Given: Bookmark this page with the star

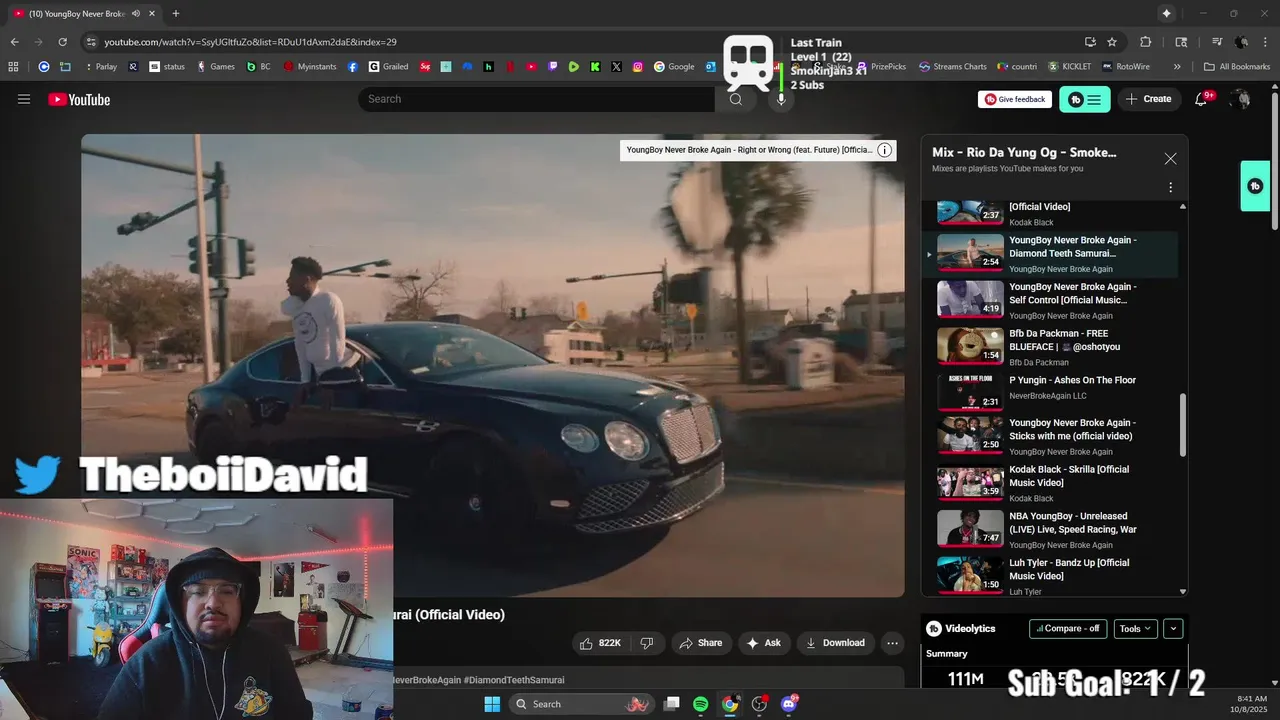Looking at the screenshot, I should [x=1112, y=42].
